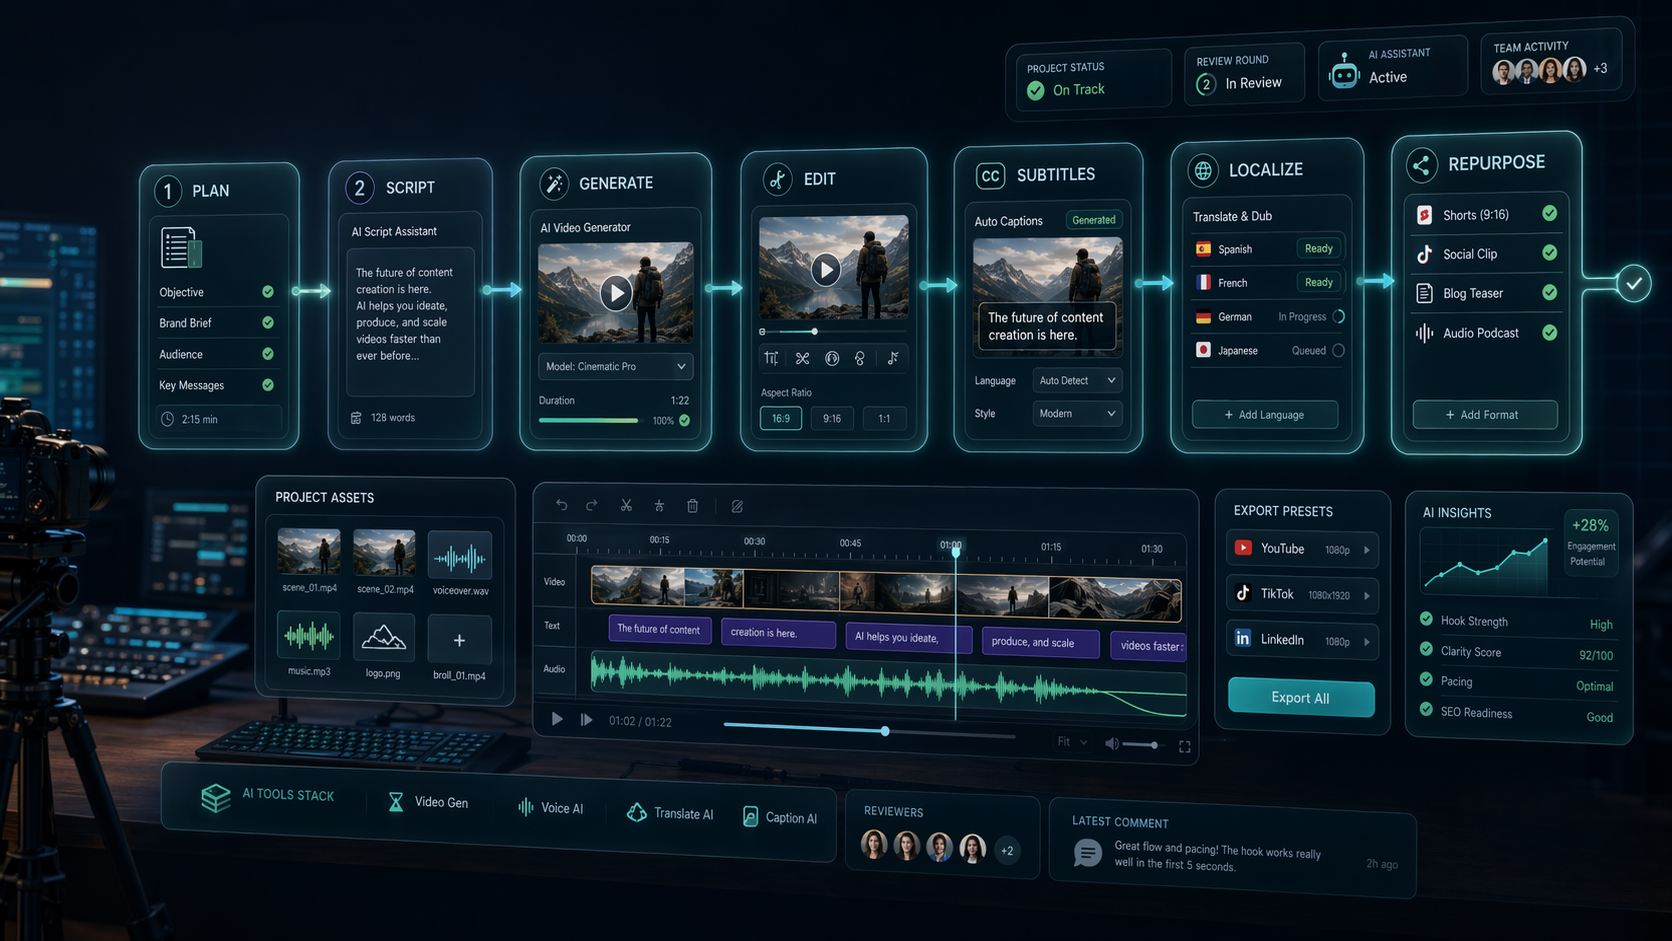Screen dimensions: 1672x941
Task: Open the Model: Cinematic Pro dropdown
Action: click(x=615, y=366)
